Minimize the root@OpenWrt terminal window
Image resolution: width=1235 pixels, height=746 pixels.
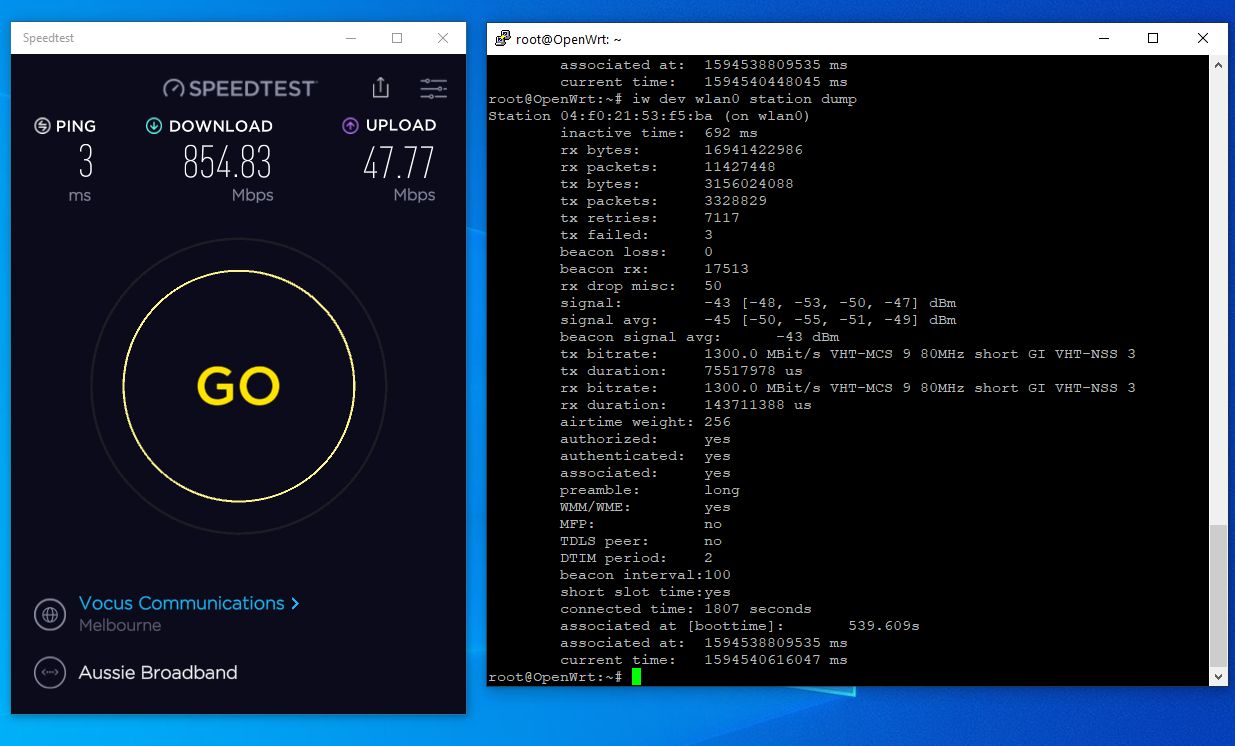coord(1103,39)
